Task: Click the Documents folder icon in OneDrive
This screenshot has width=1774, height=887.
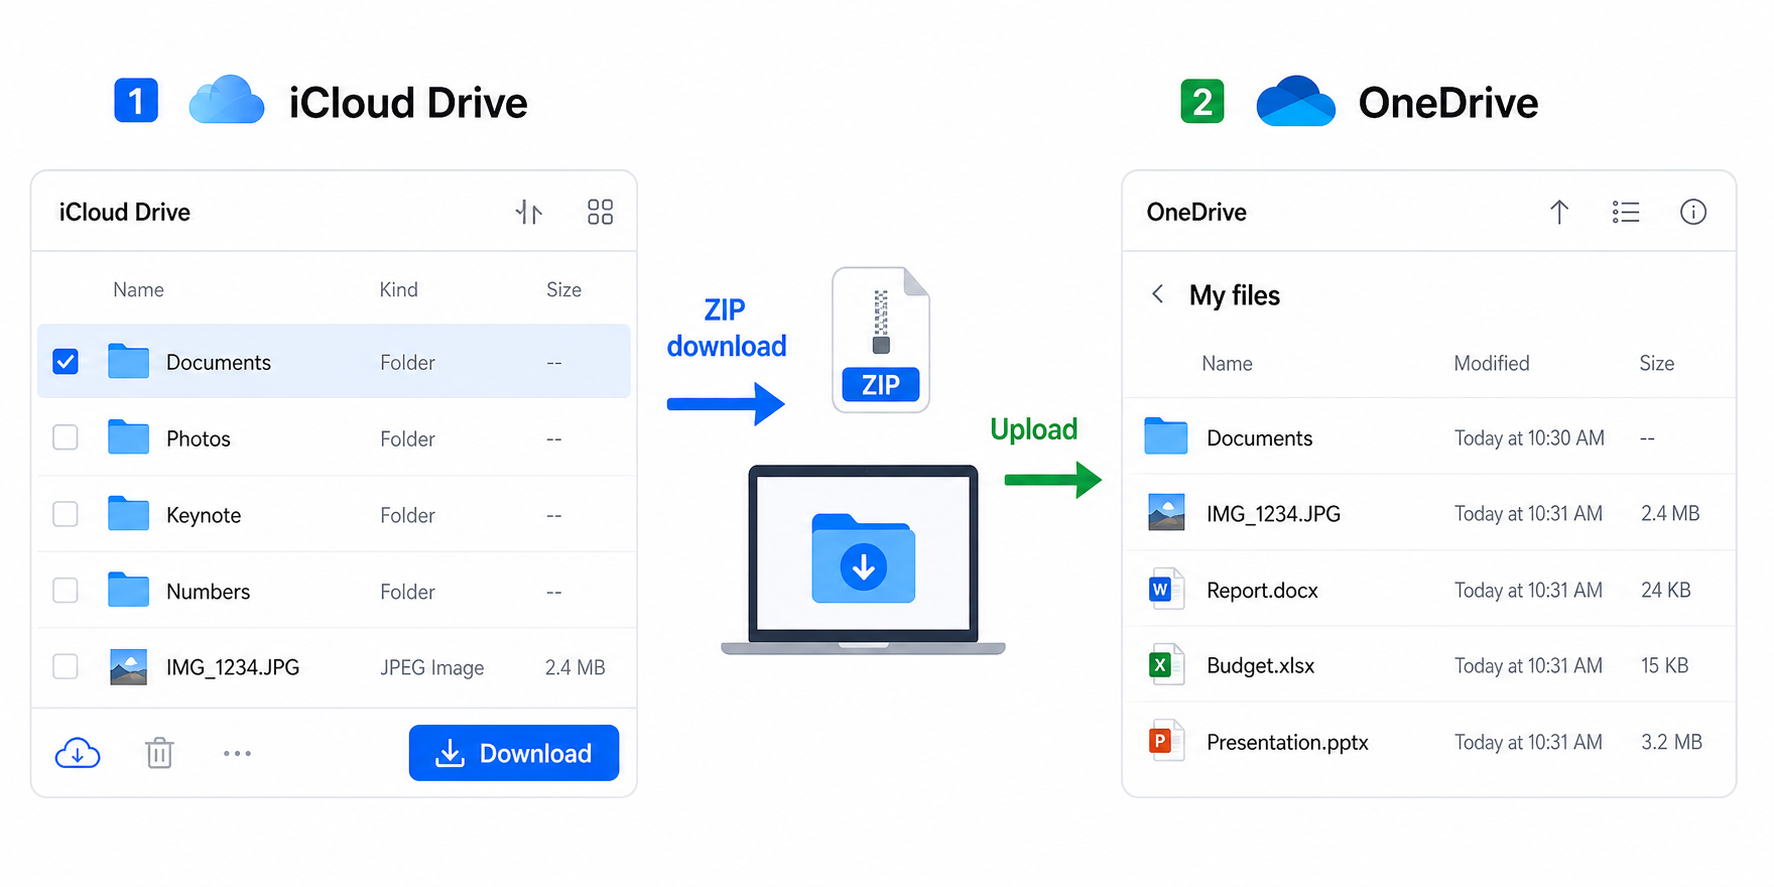Action: 1165,436
